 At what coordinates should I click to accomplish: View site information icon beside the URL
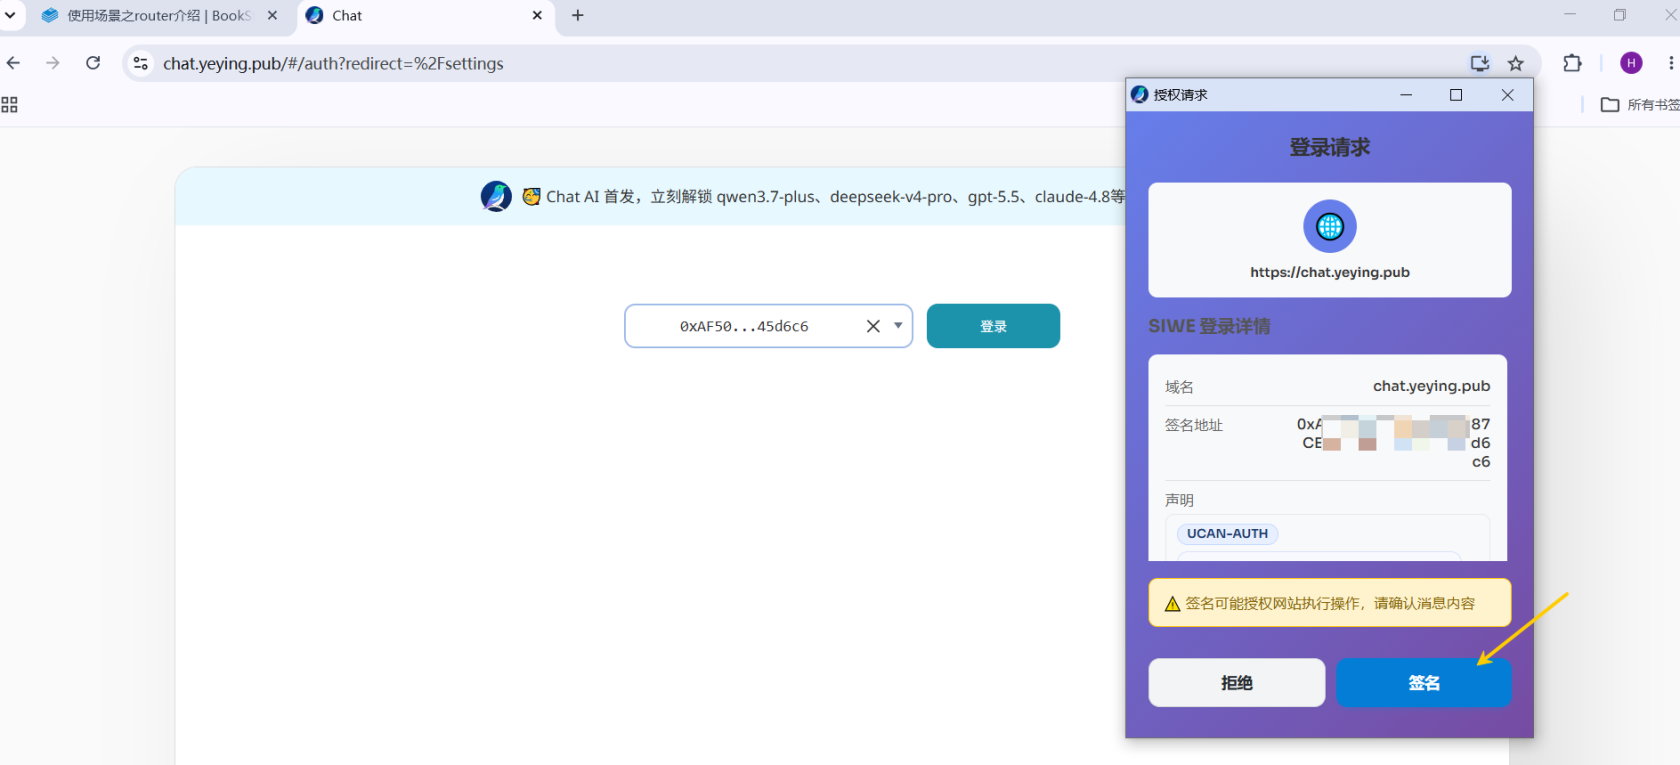(x=141, y=63)
